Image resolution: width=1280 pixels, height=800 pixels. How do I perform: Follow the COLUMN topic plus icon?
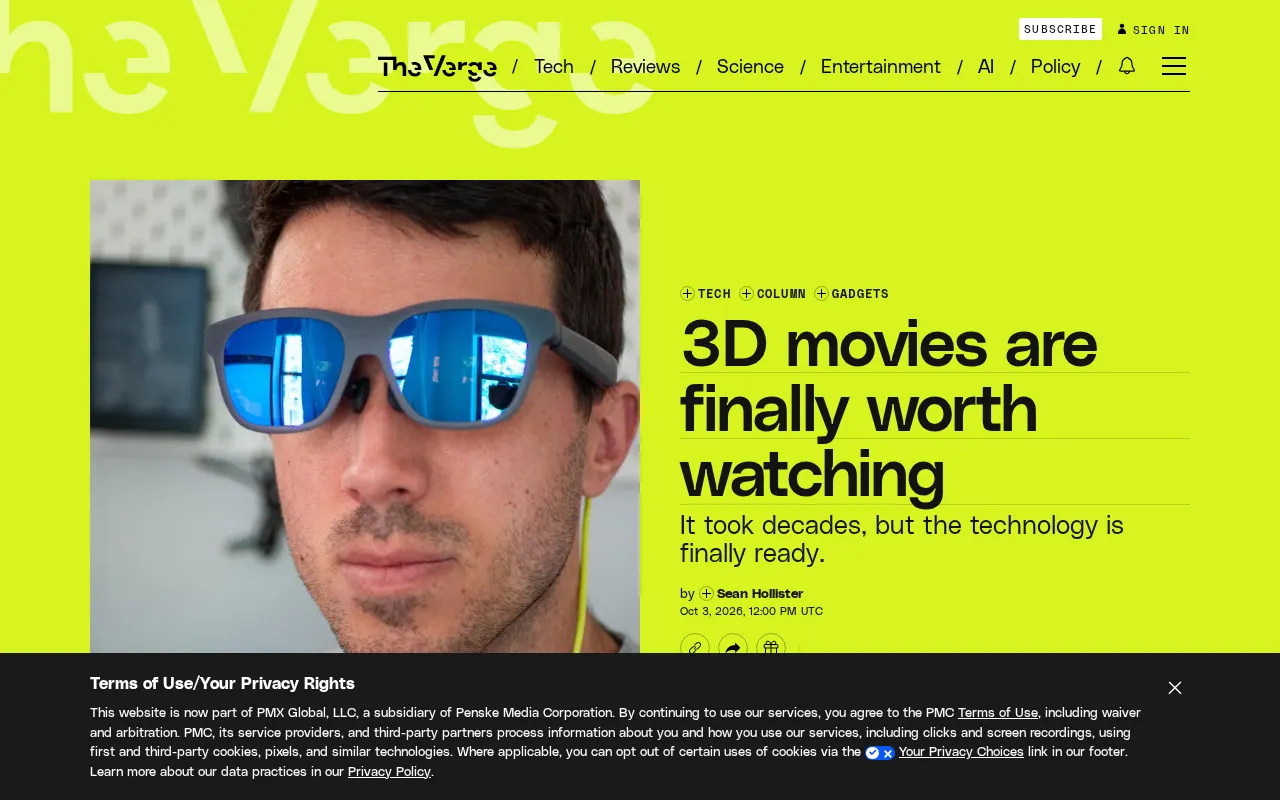tap(746, 293)
